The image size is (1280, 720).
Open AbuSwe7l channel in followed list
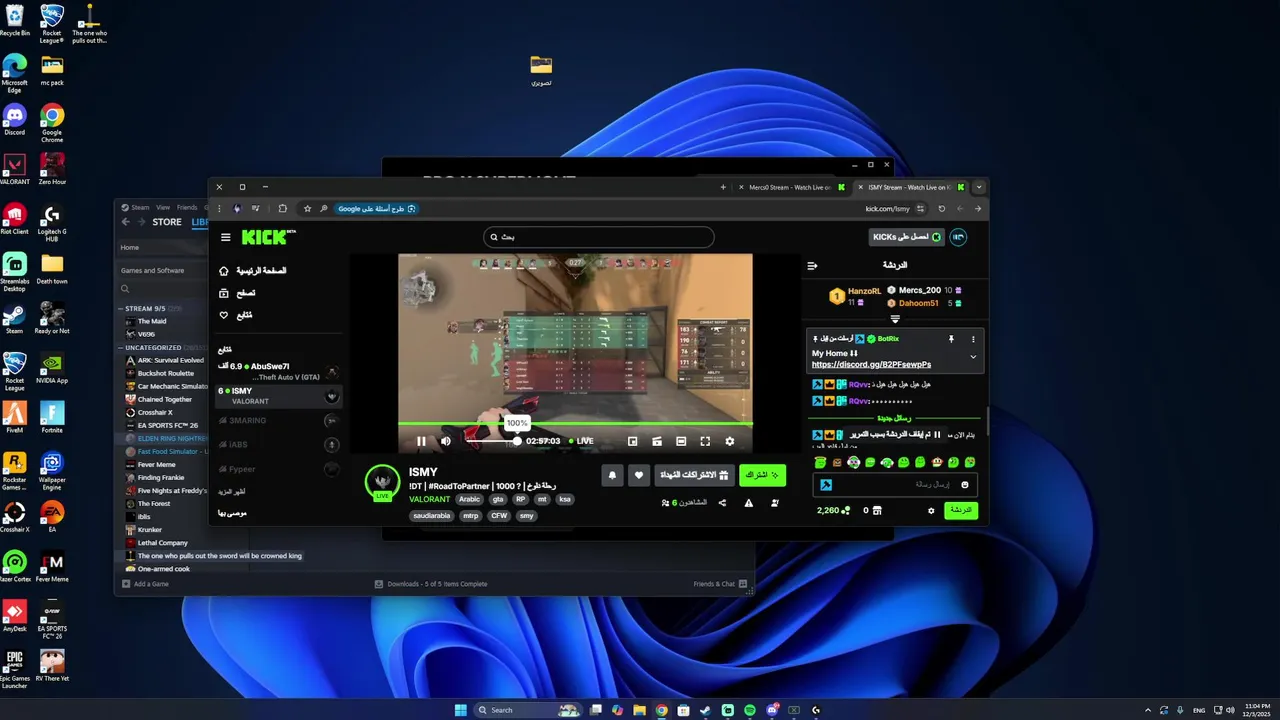pyautogui.click(x=278, y=371)
